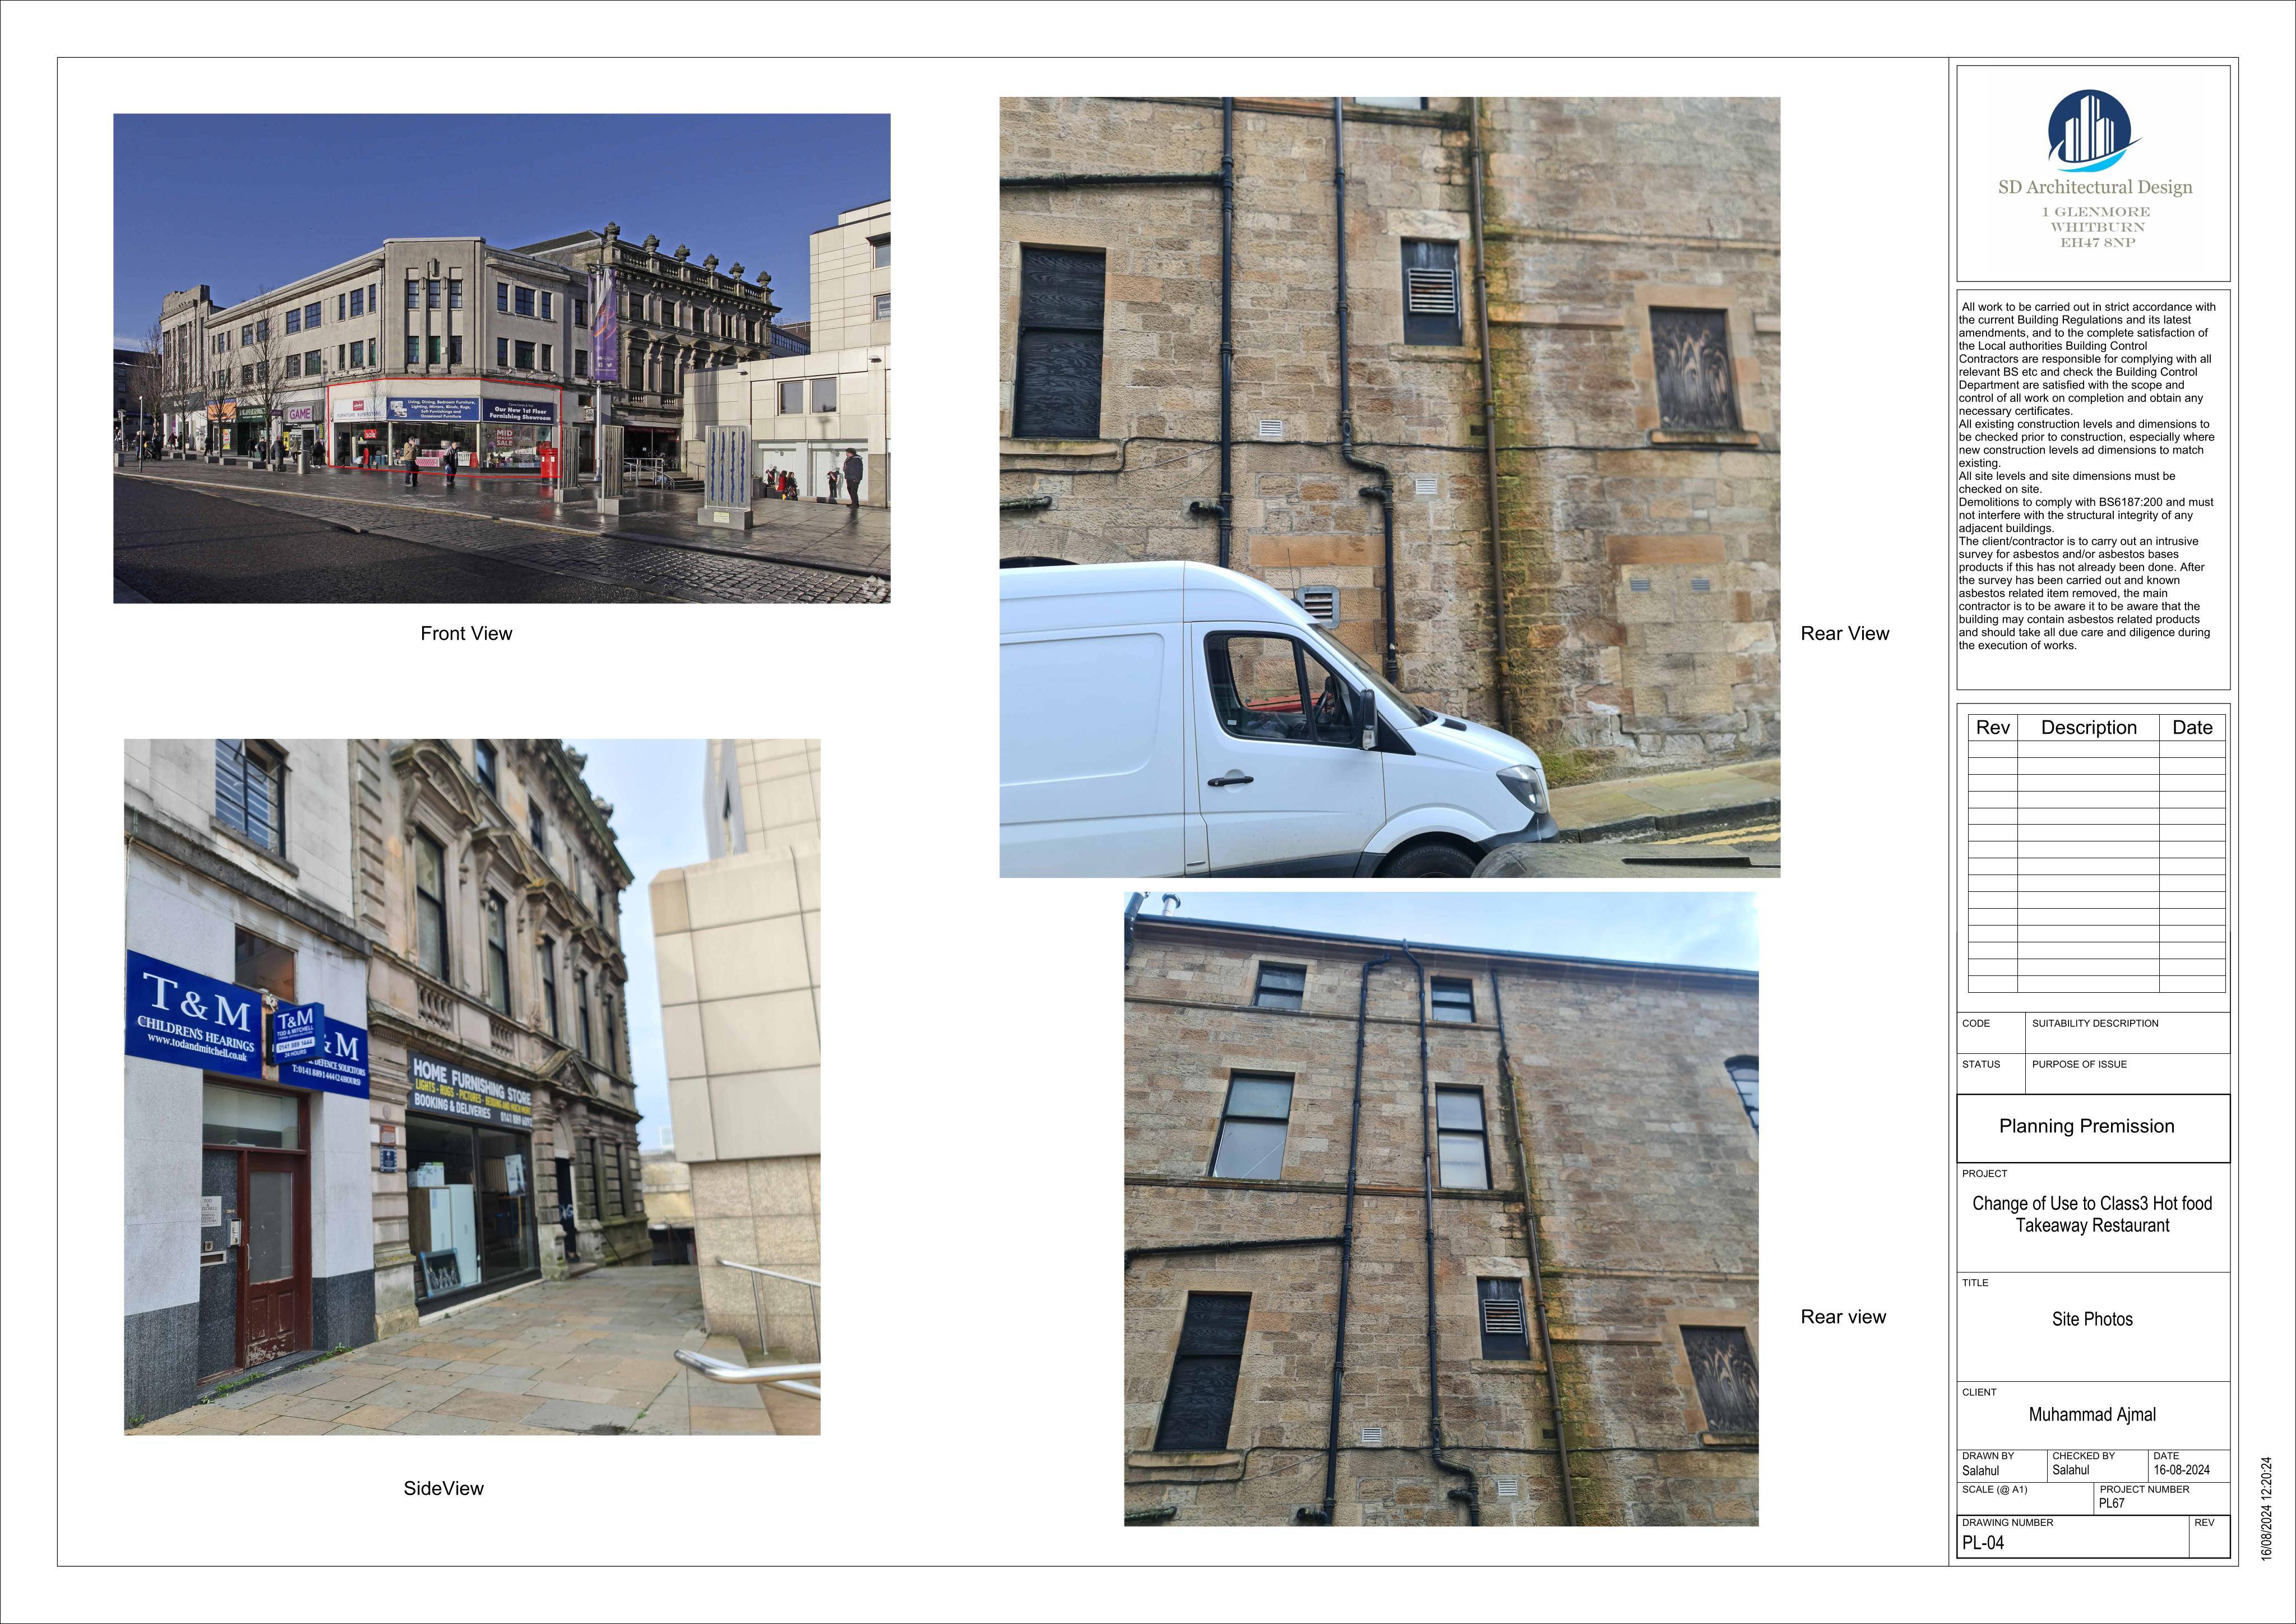Click the 'PURPOSE OF ISSUE' label
This screenshot has width=2296, height=1624.
point(2079,1064)
